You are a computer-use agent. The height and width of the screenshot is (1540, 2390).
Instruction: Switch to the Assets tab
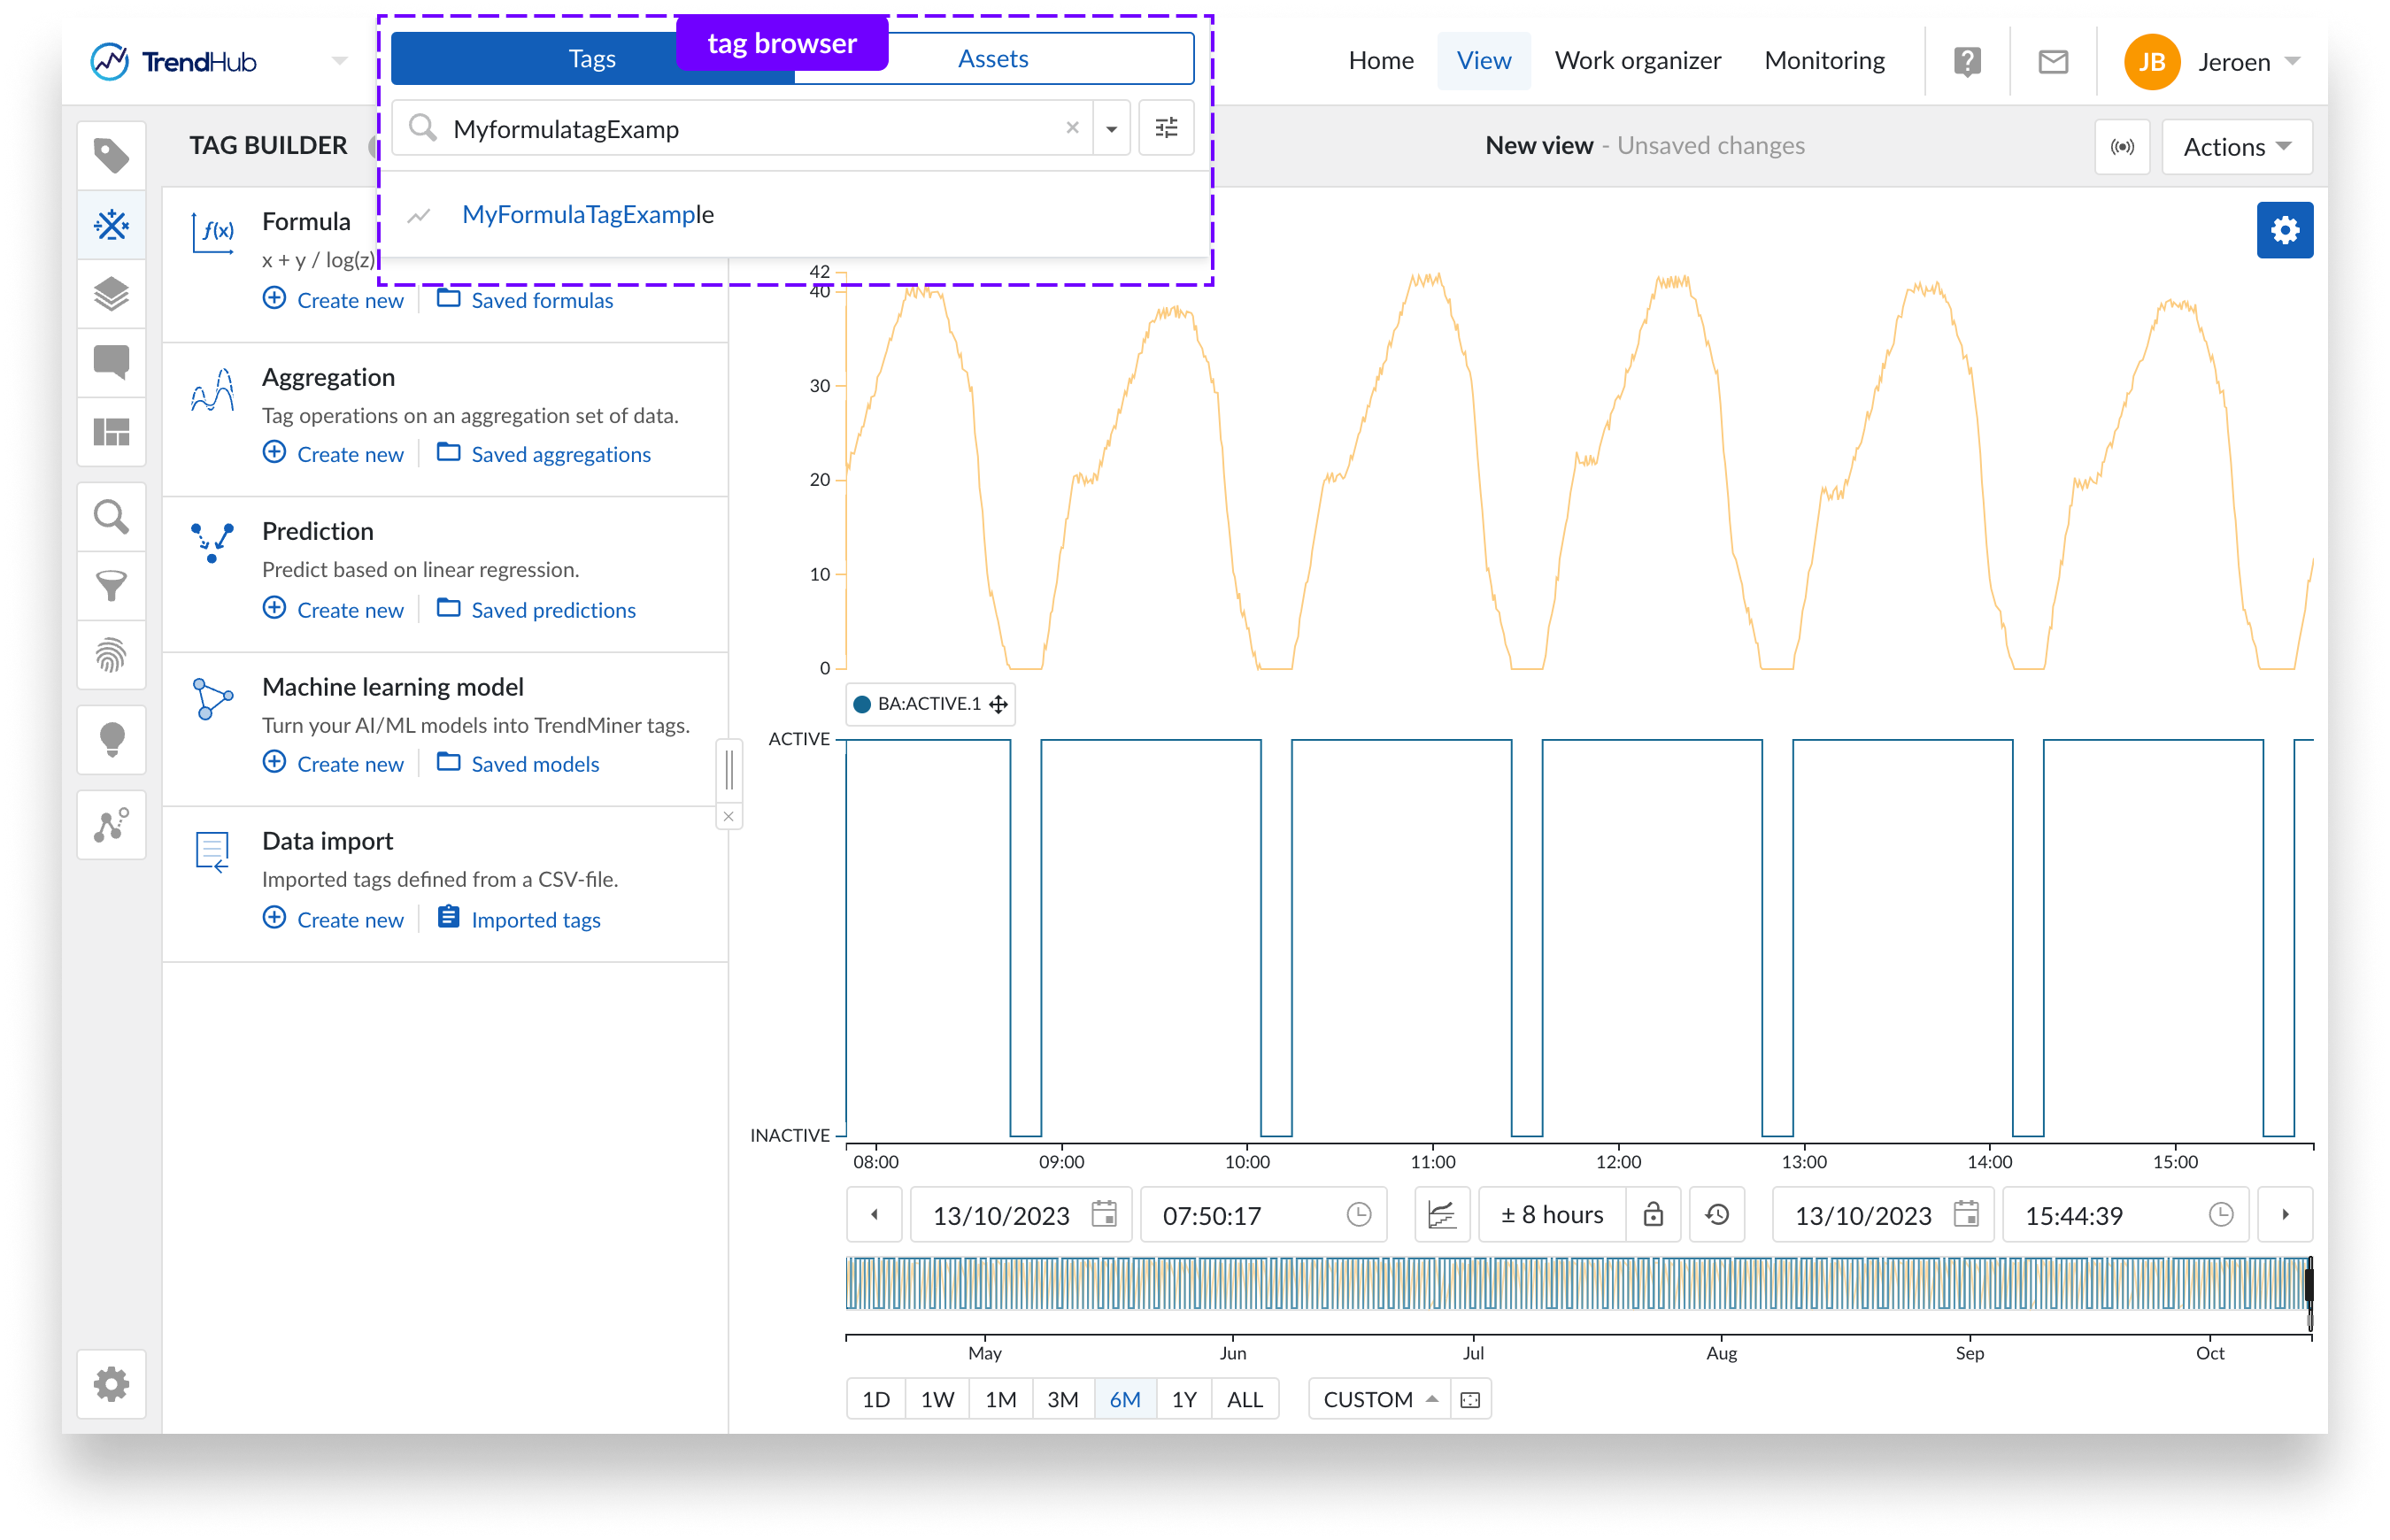click(992, 59)
